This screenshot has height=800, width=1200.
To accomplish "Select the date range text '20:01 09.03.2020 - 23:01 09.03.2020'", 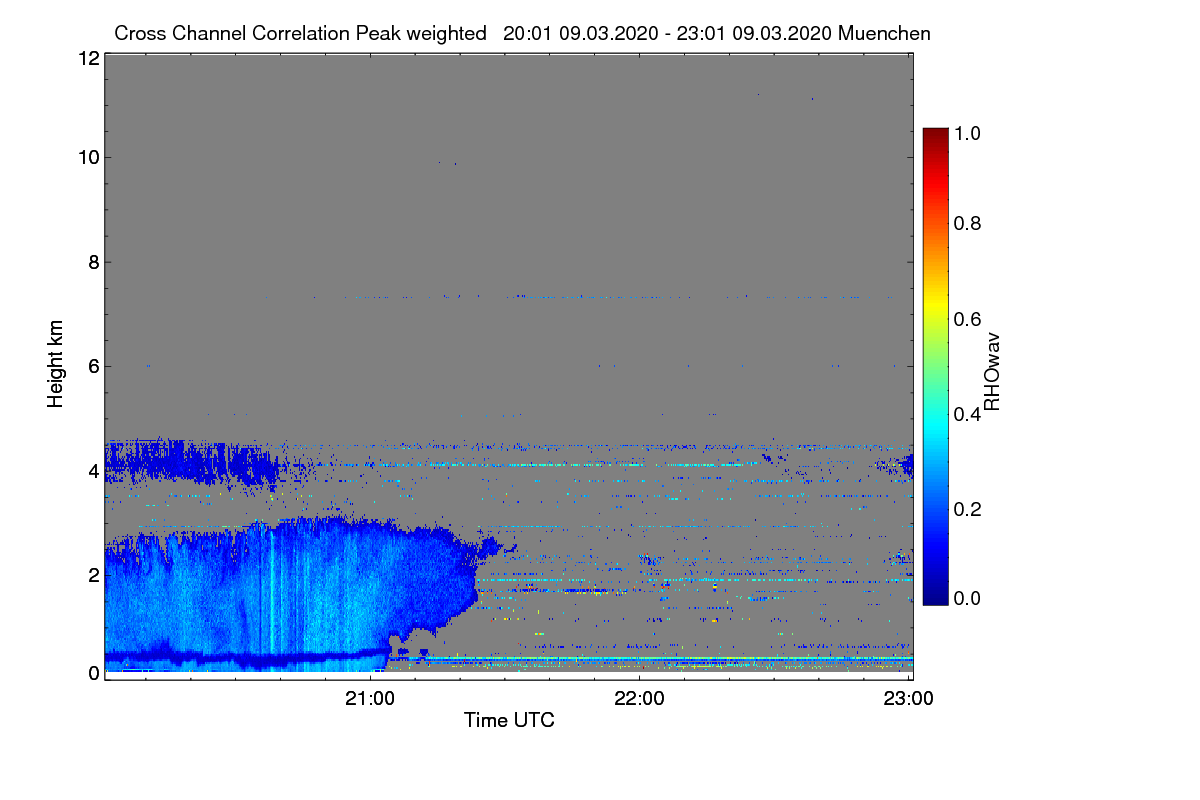I will tap(669, 33).
